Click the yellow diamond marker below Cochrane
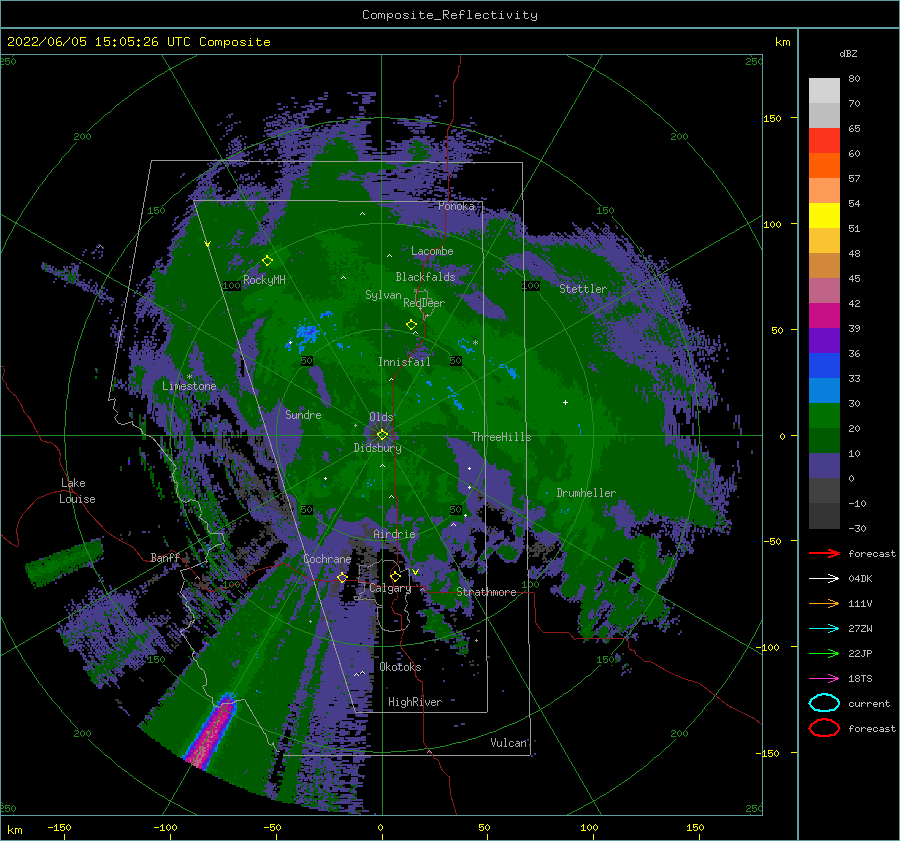The width and height of the screenshot is (900, 841). (x=343, y=577)
